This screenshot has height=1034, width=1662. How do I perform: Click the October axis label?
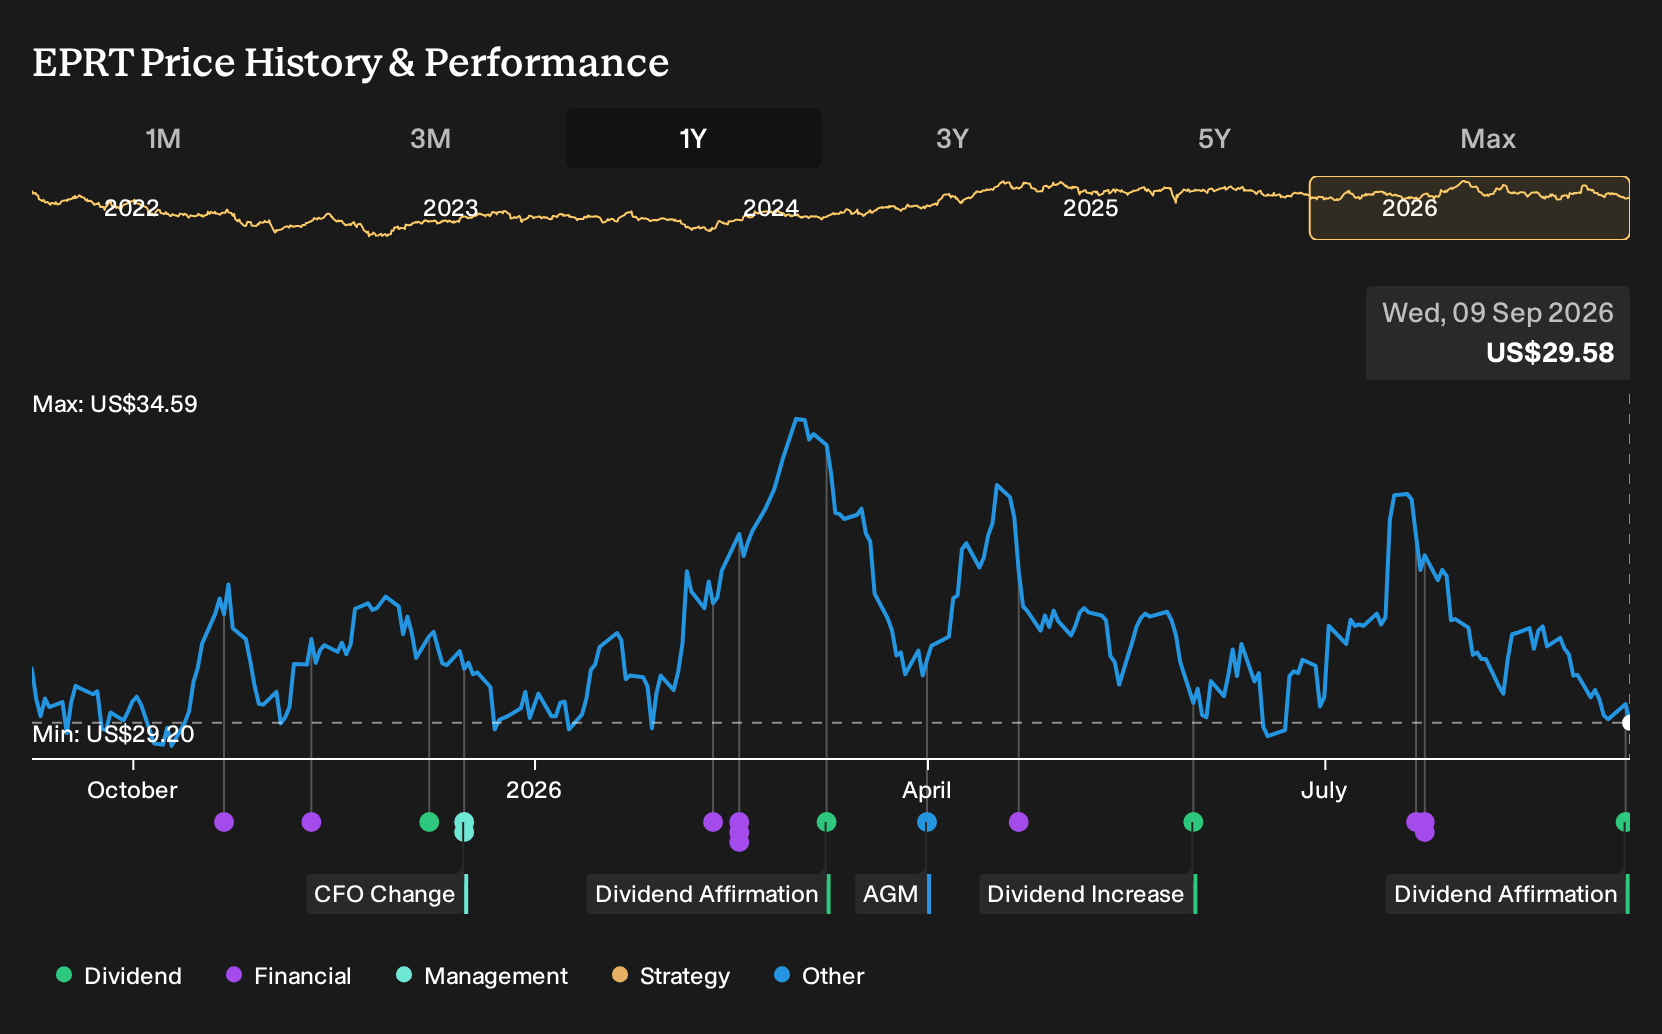(x=132, y=790)
